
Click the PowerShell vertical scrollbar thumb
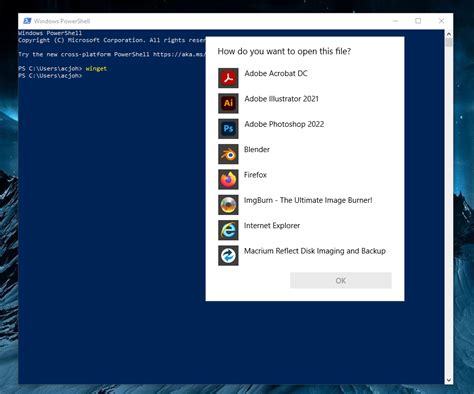(449, 42)
